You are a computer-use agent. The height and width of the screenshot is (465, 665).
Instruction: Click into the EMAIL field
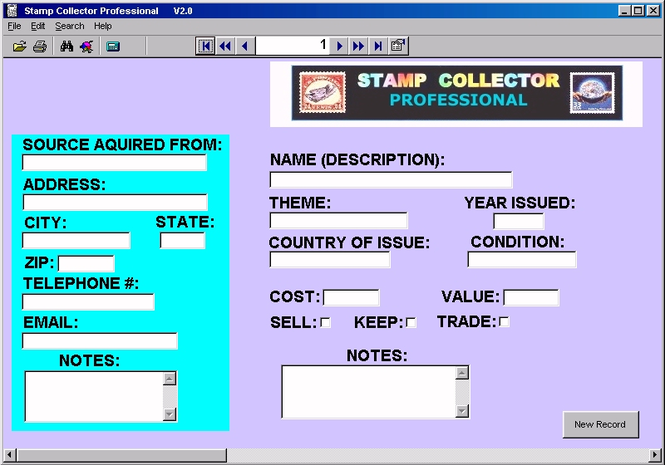point(100,341)
